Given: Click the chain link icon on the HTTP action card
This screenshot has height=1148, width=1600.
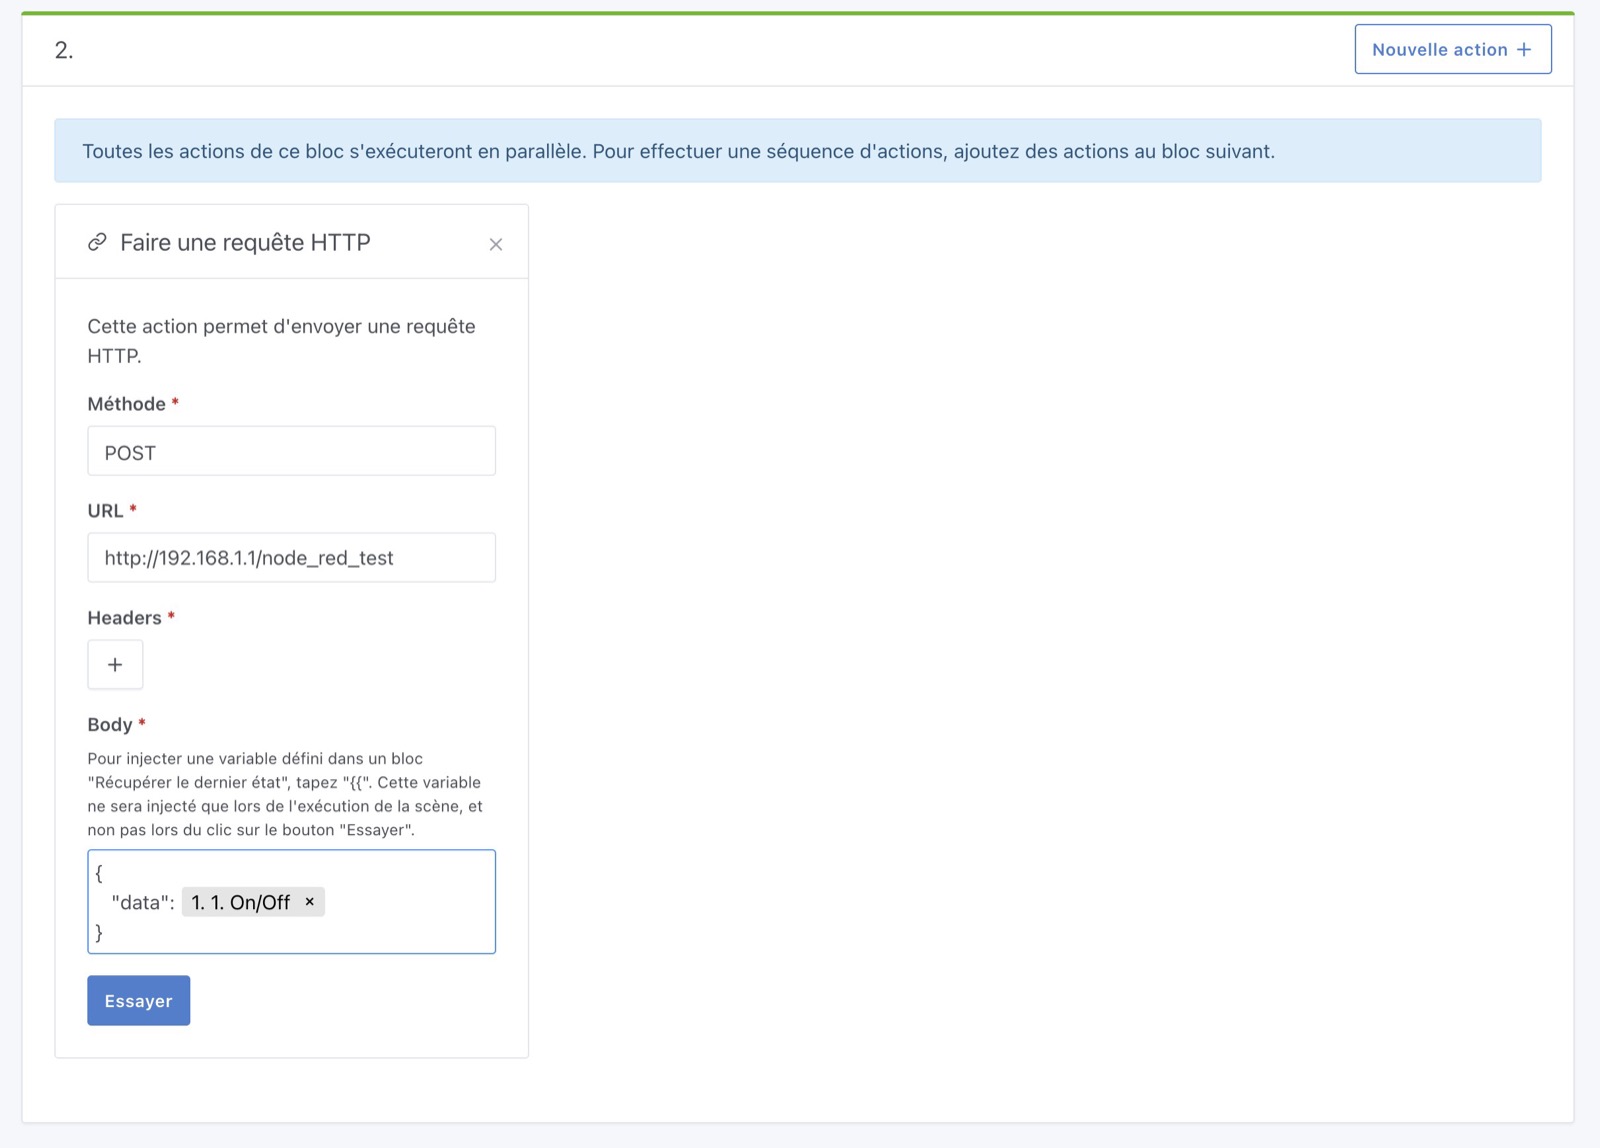Looking at the screenshot, I should click(x=96, y=242).
